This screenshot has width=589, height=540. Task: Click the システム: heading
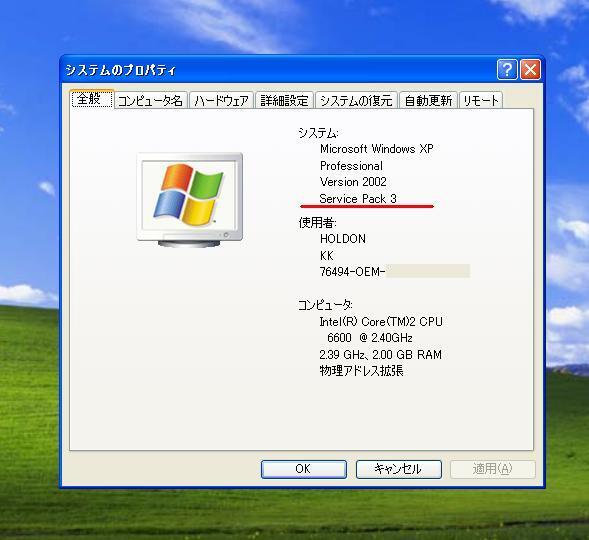[318, 133]
